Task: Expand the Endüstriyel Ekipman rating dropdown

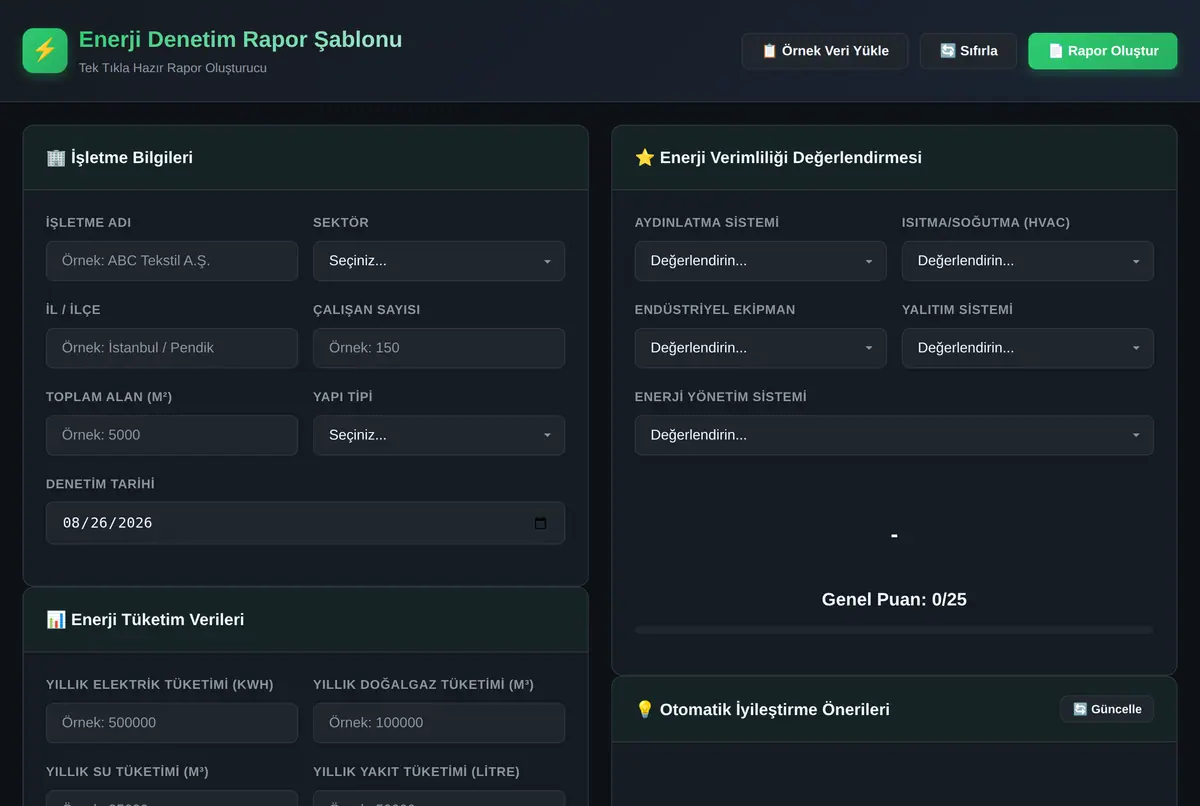Action: pos(760,348)
